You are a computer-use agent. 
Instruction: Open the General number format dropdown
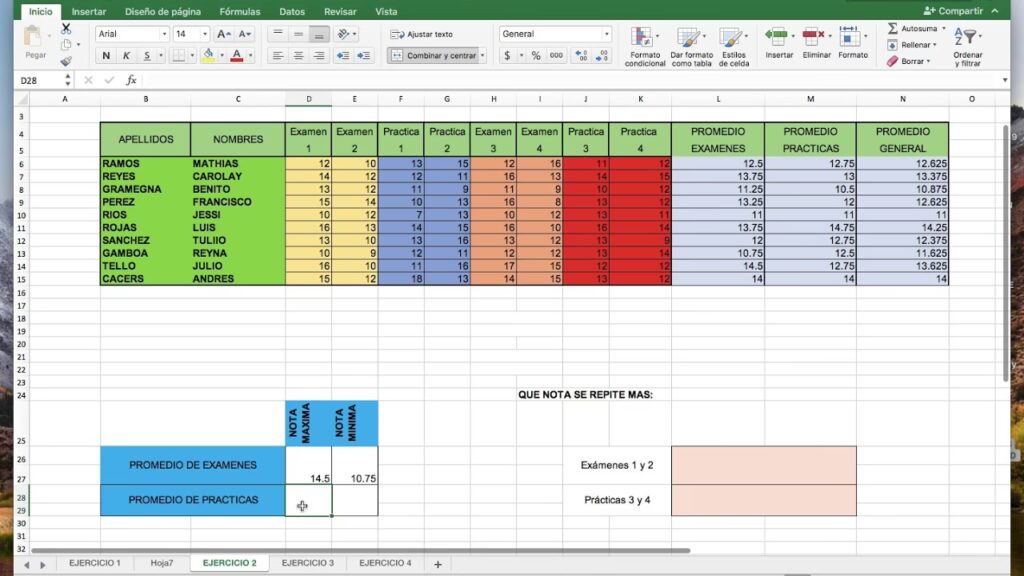tap(555, 34)
